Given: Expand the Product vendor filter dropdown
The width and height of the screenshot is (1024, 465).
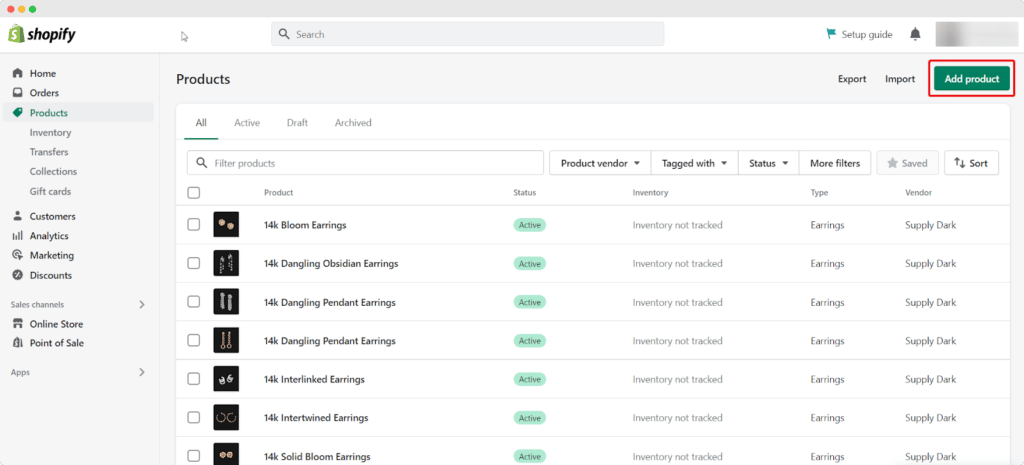Looking at the screenshot, I should 600,163.
